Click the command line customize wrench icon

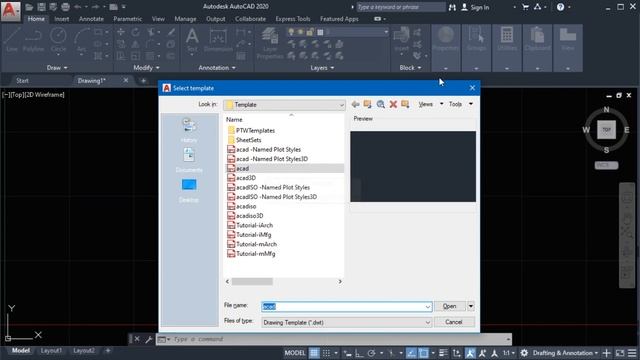coord(149,339)
